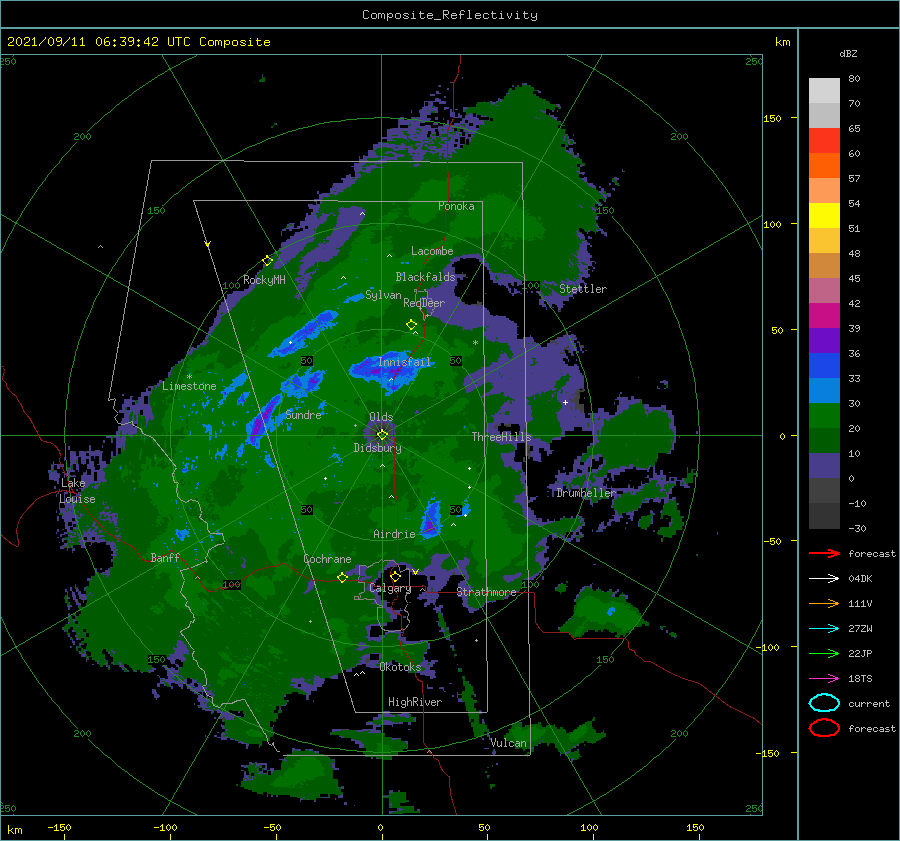This screenshot has height=841, width=900.
Task: Select the orange 60 dBZ color swatch
Action: tap(824, 165)
